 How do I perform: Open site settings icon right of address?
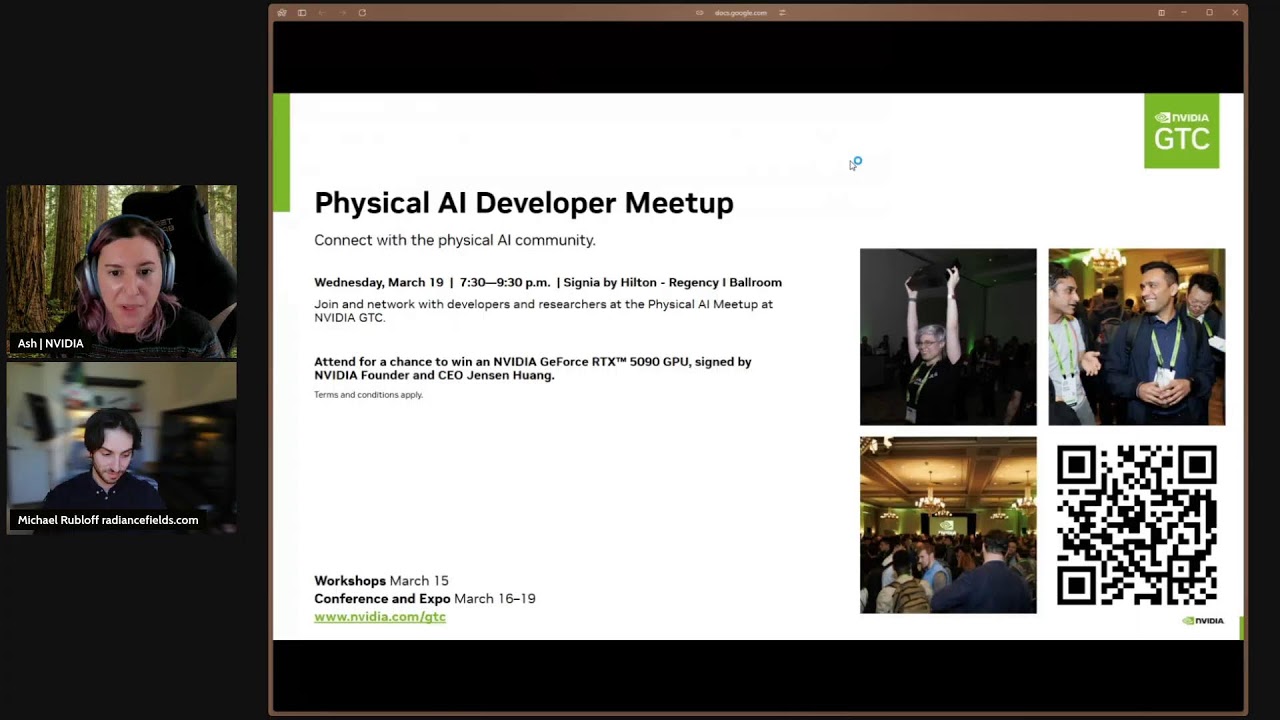point(782,13)
